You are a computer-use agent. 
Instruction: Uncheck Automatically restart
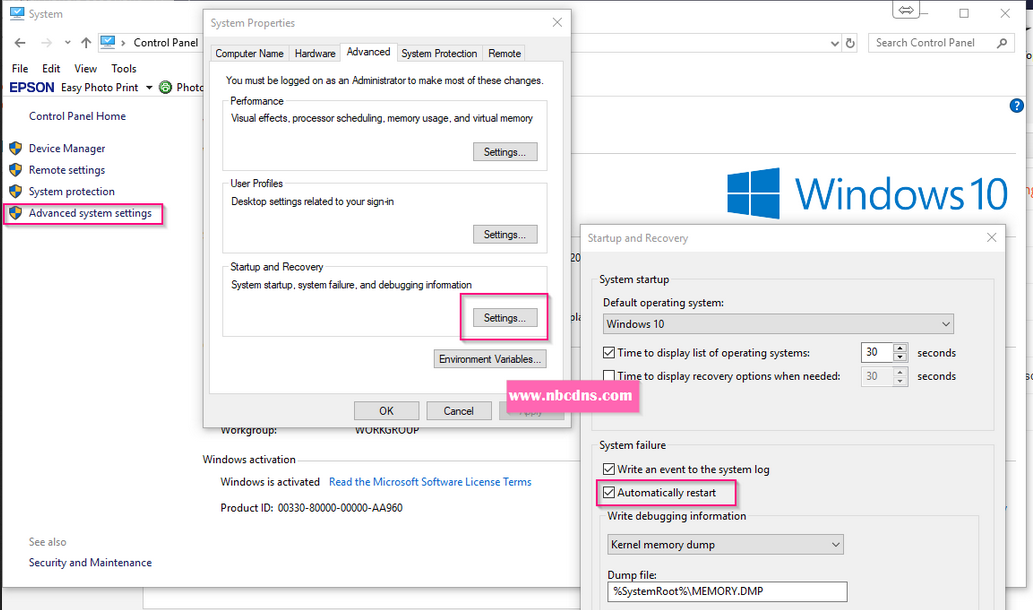pyautogui.click(x=609, y=493)
